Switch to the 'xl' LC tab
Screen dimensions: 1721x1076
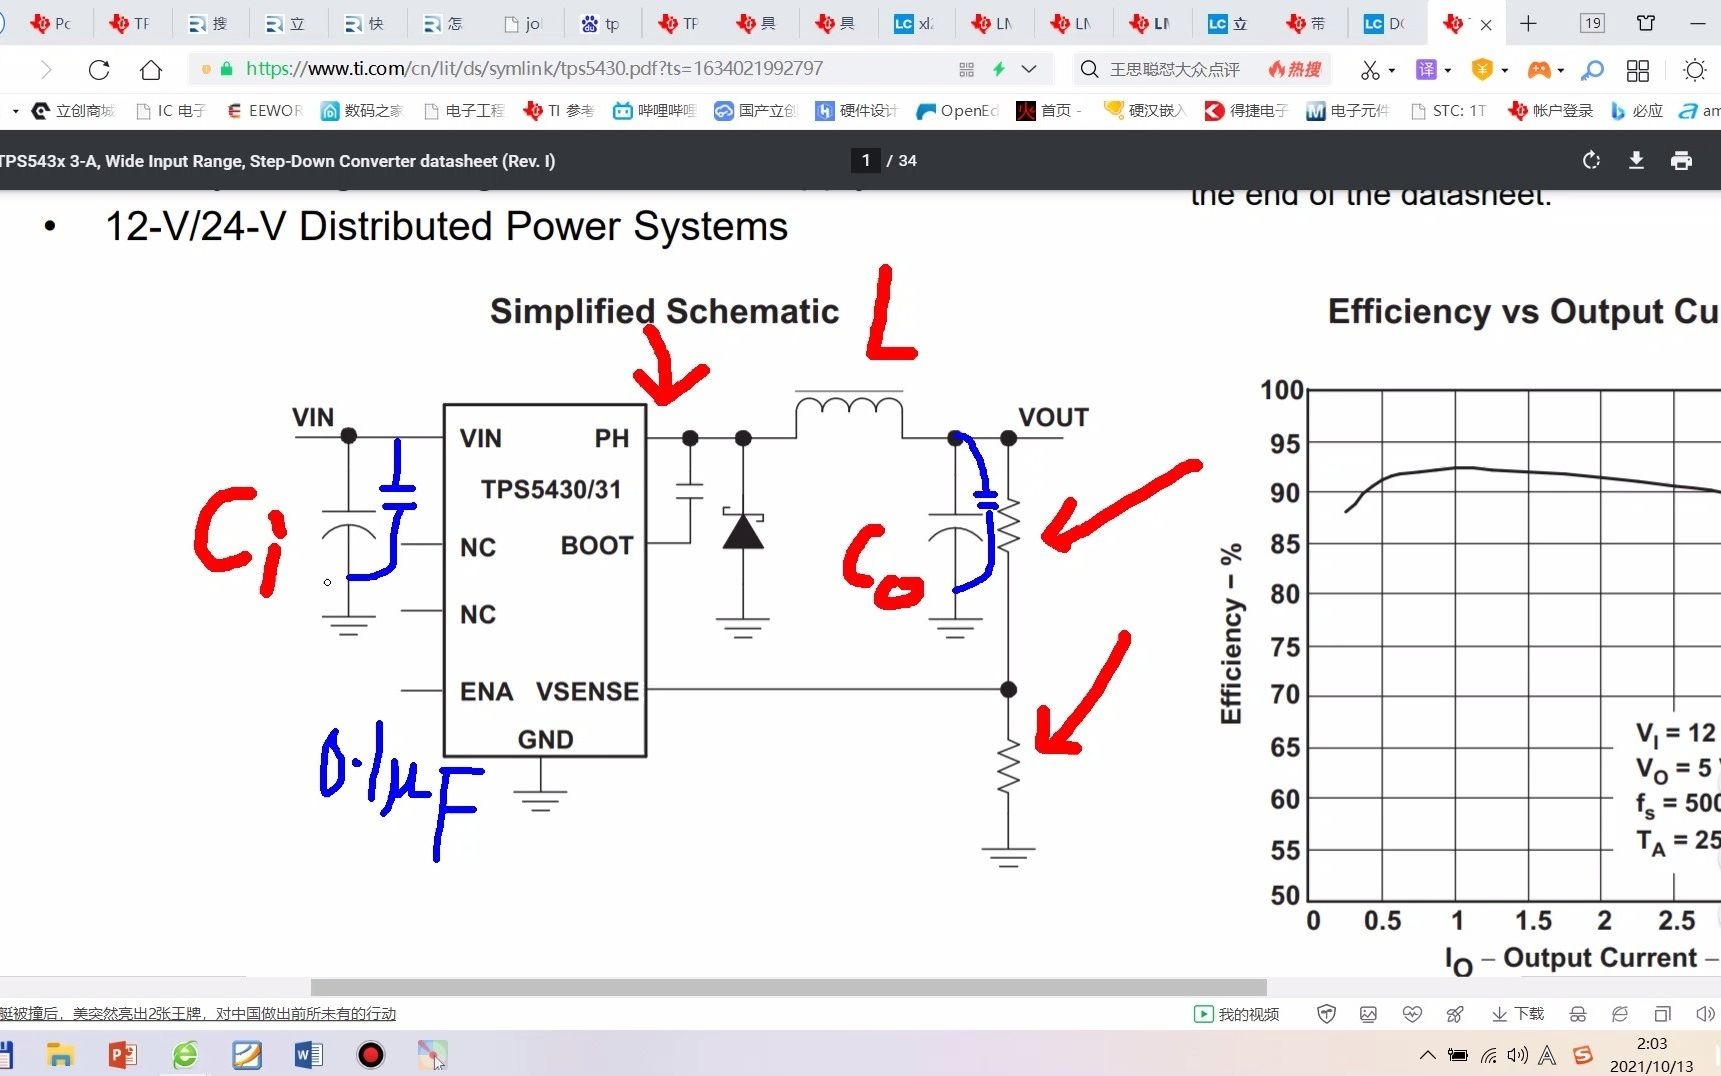coord(915,24)
